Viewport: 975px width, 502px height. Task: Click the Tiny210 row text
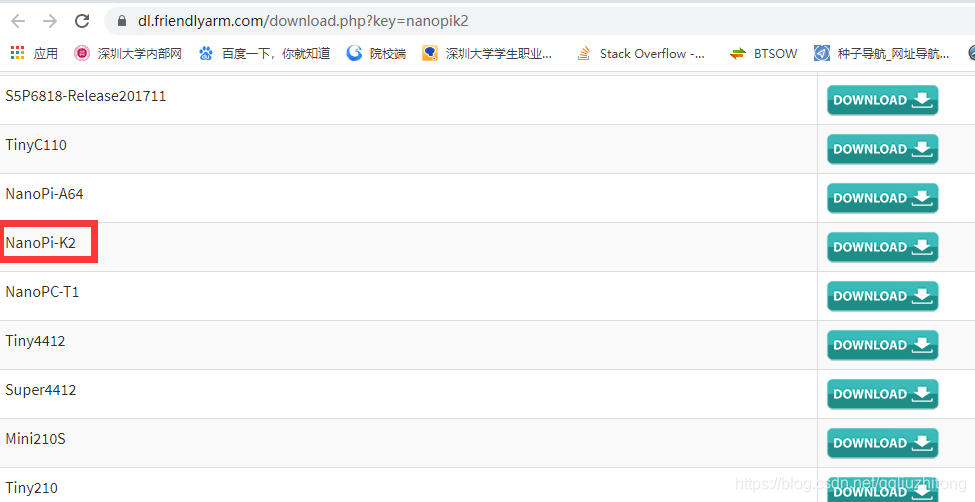pyautogui.click(x=32, y=488)
